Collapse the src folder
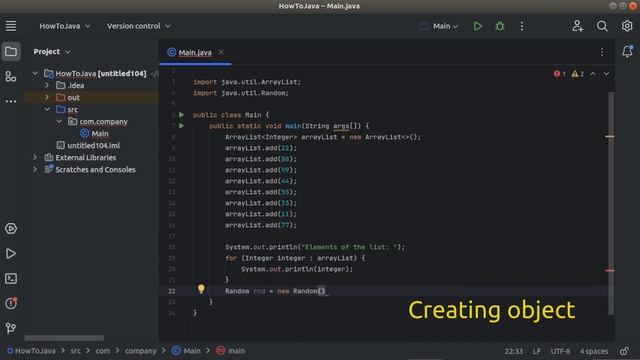The width and height of the screenshot is (640, 360). point(47,109)
